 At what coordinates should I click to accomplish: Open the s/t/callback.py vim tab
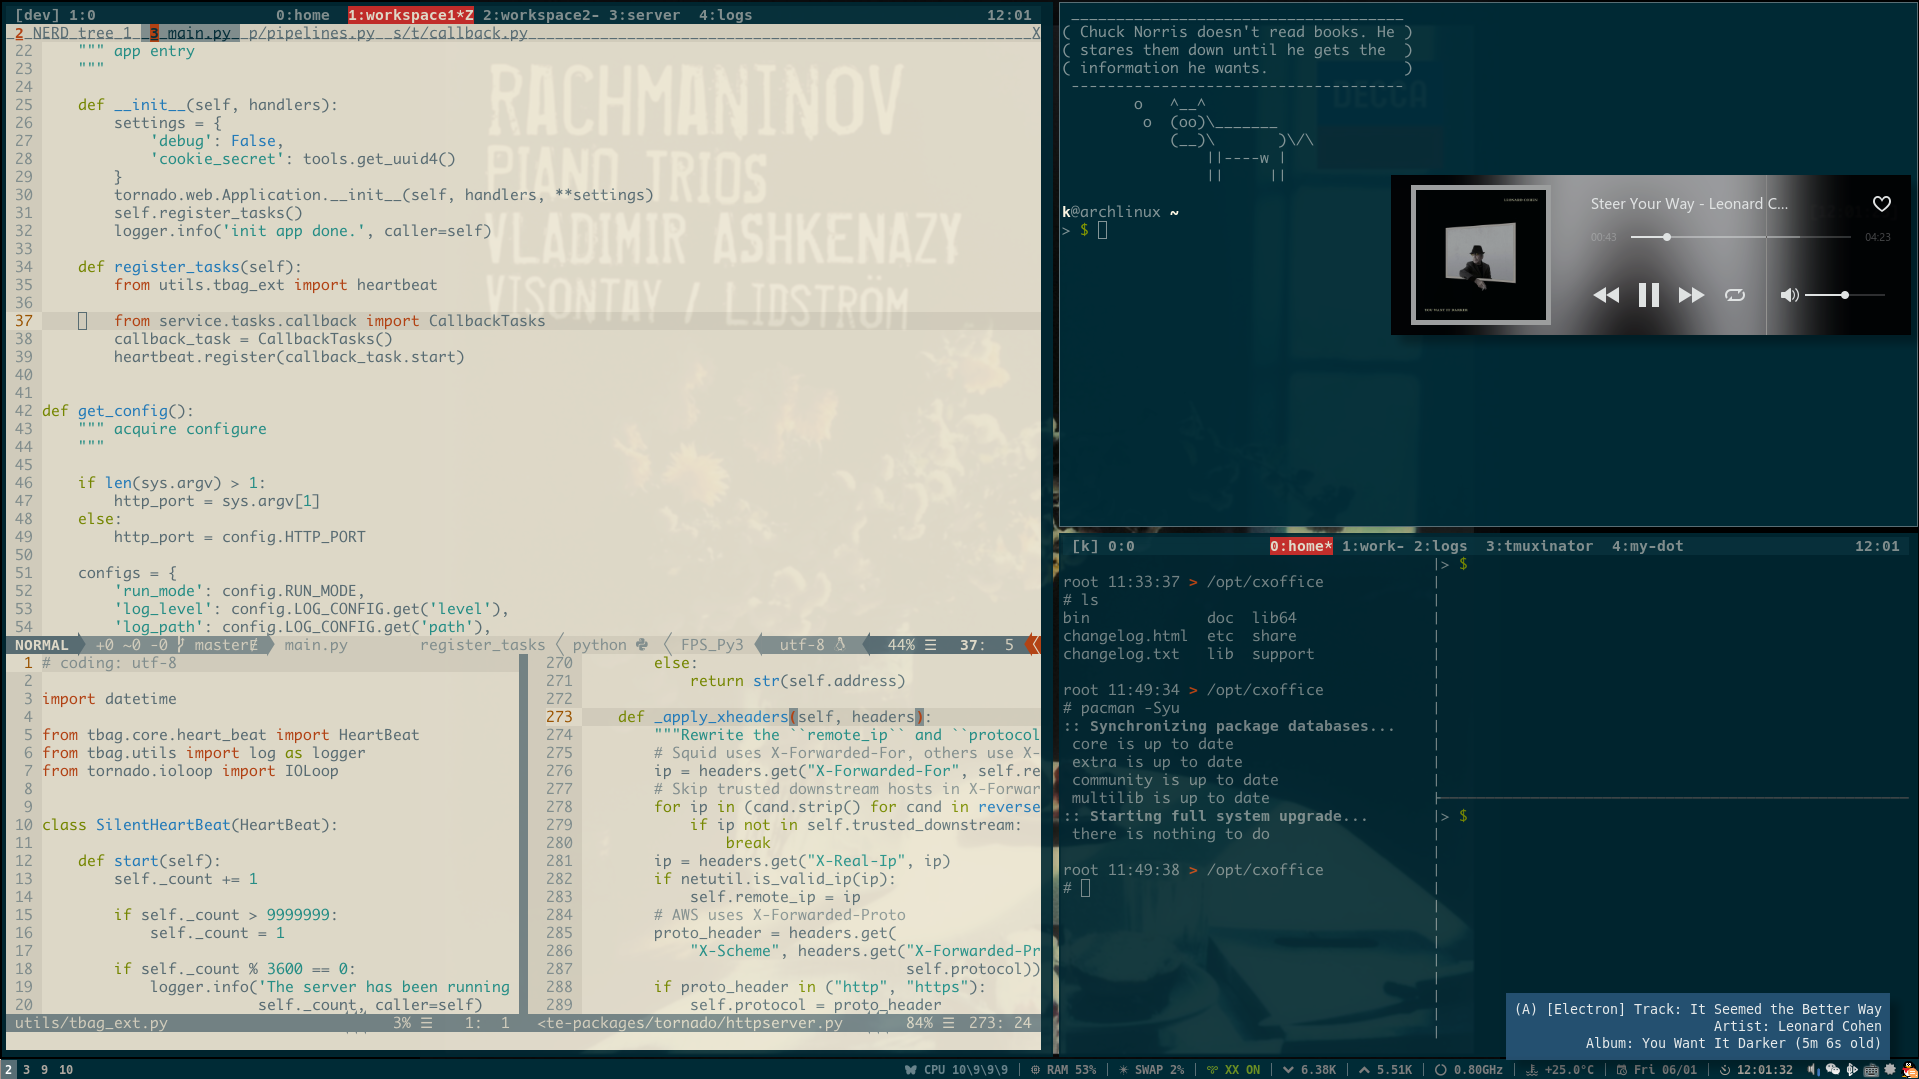460,33
